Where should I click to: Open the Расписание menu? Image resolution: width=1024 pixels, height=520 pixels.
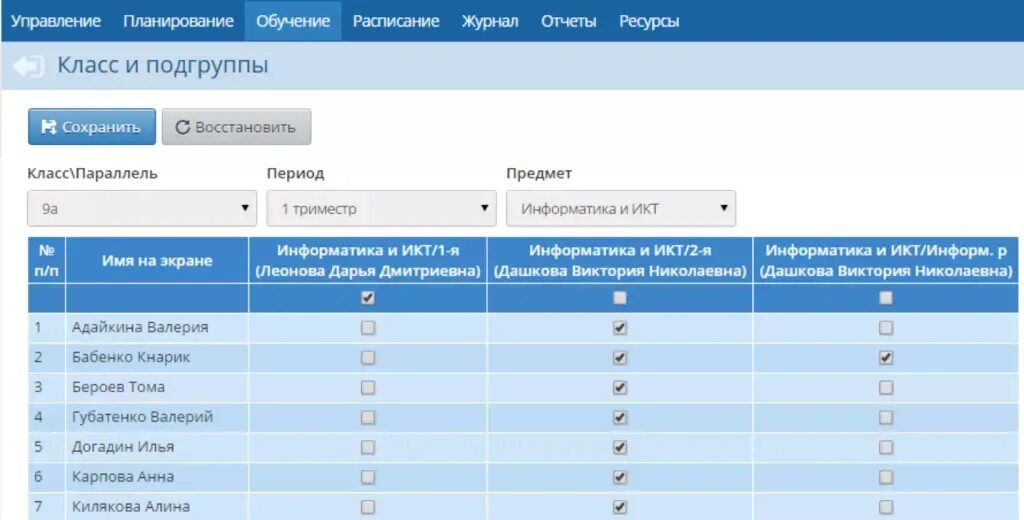coord(396,21)
